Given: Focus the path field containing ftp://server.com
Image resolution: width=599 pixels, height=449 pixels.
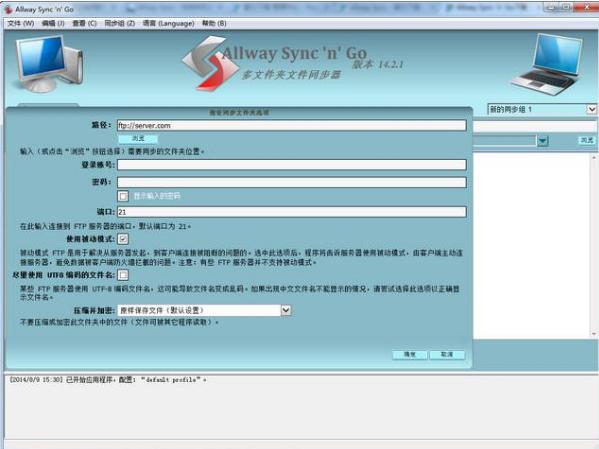Looking at the screenshot, I should point(291,125).
